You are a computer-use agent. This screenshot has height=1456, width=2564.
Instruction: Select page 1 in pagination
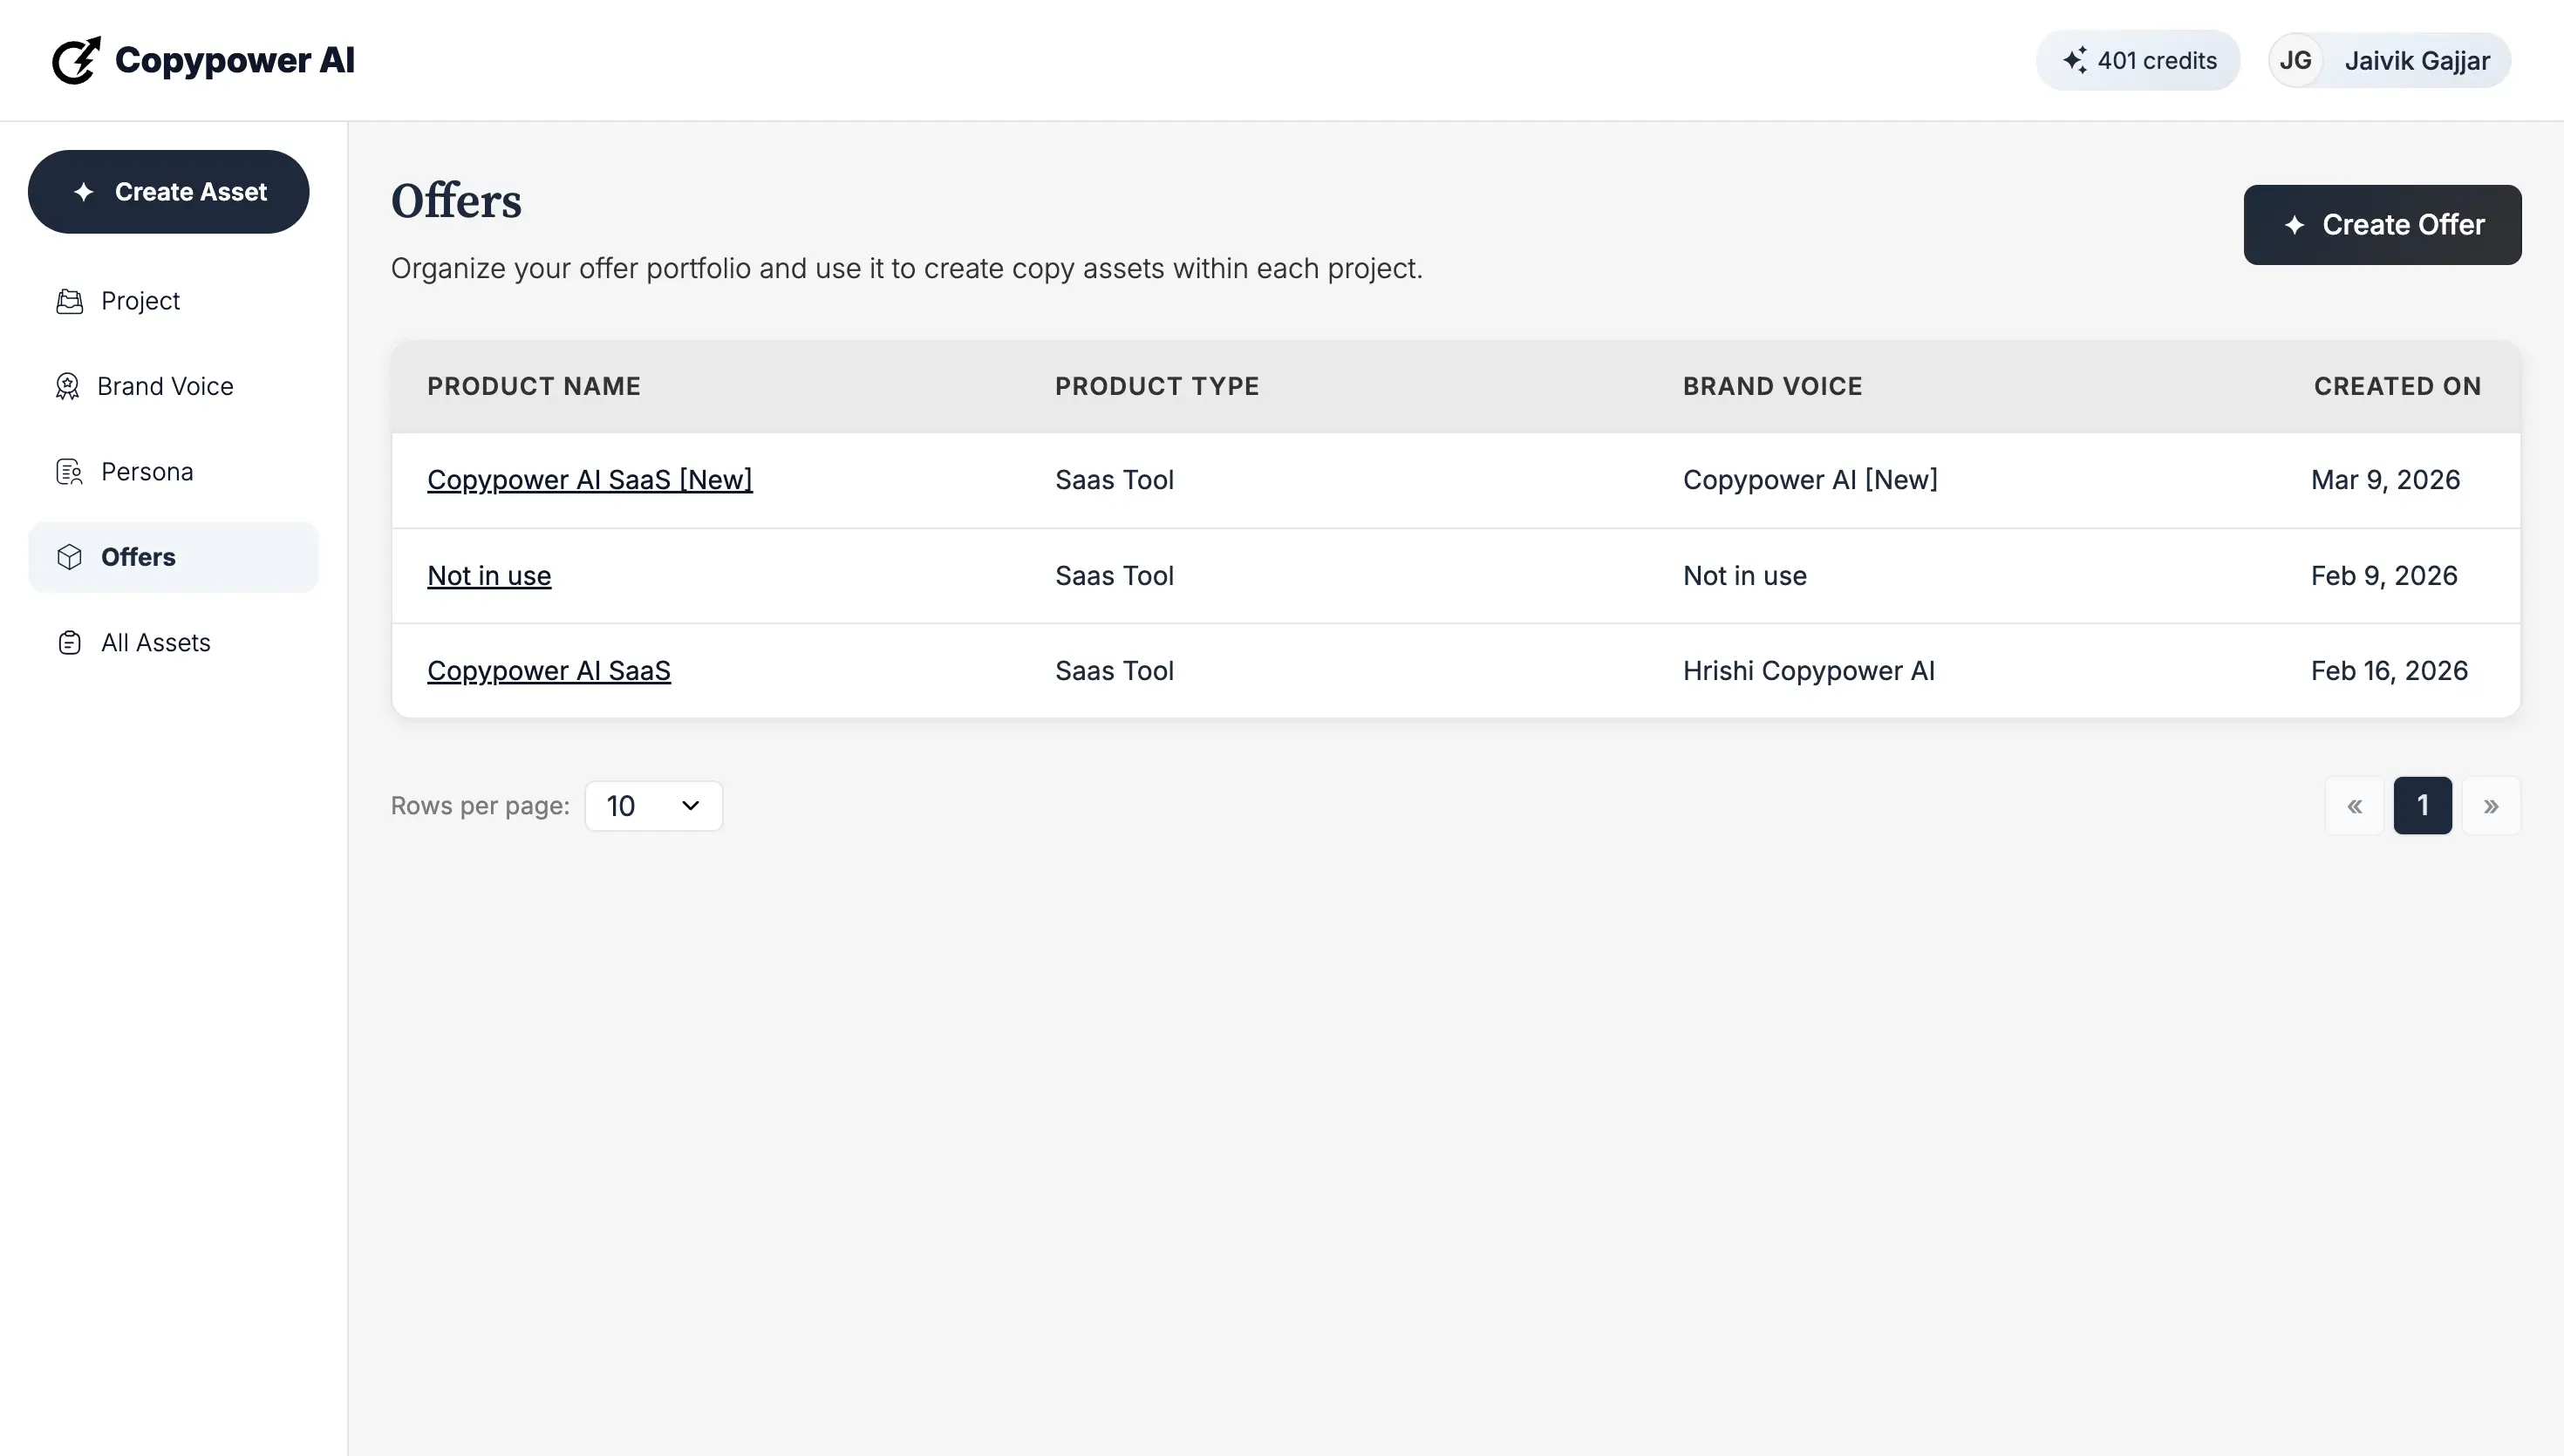[x=2423, y=805]
